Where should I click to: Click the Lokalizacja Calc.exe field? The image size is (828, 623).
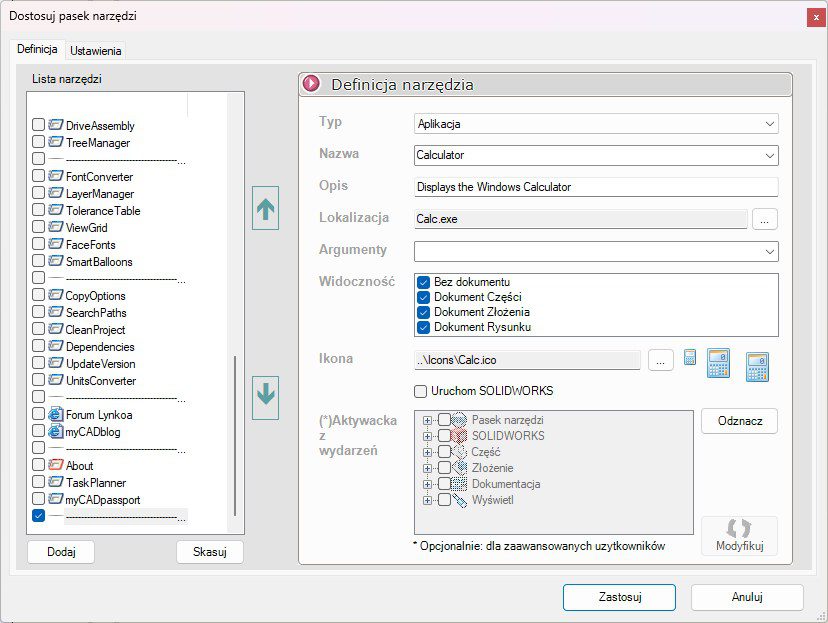pyautogui.click(x=581, y=219)
